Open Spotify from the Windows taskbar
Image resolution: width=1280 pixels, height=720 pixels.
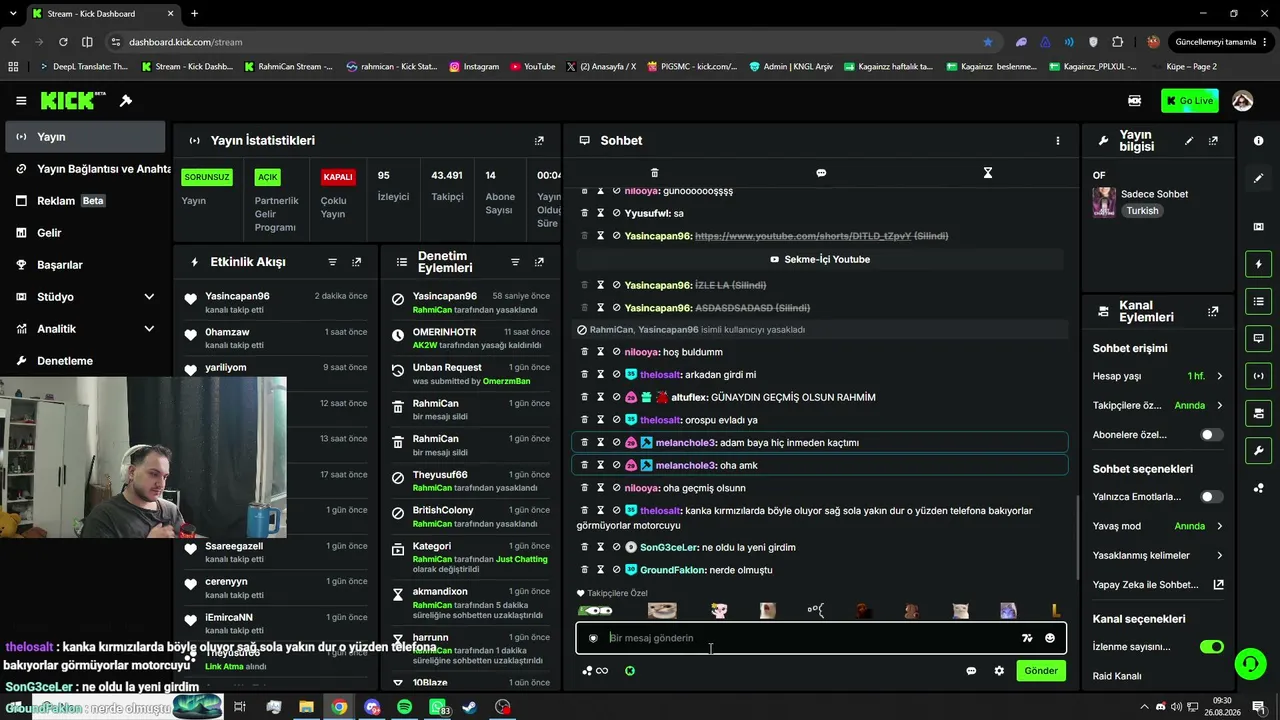pos(404,707)
